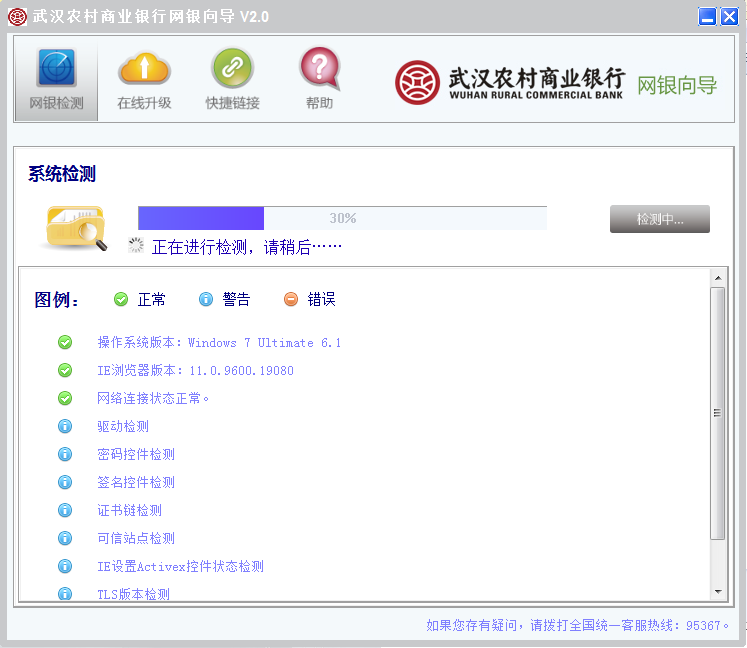Viewport: 747px width, 648px height.
Task: Click the scrollbar up arrow
Action: point(718,278)
